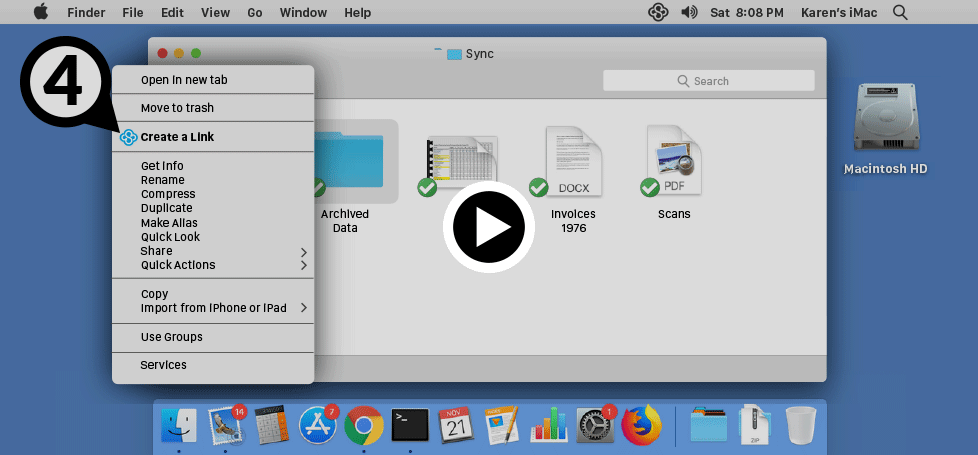The image size is (978, 455).
Task: Open Firefox from the dock
Action: click(x=641, y=425)
